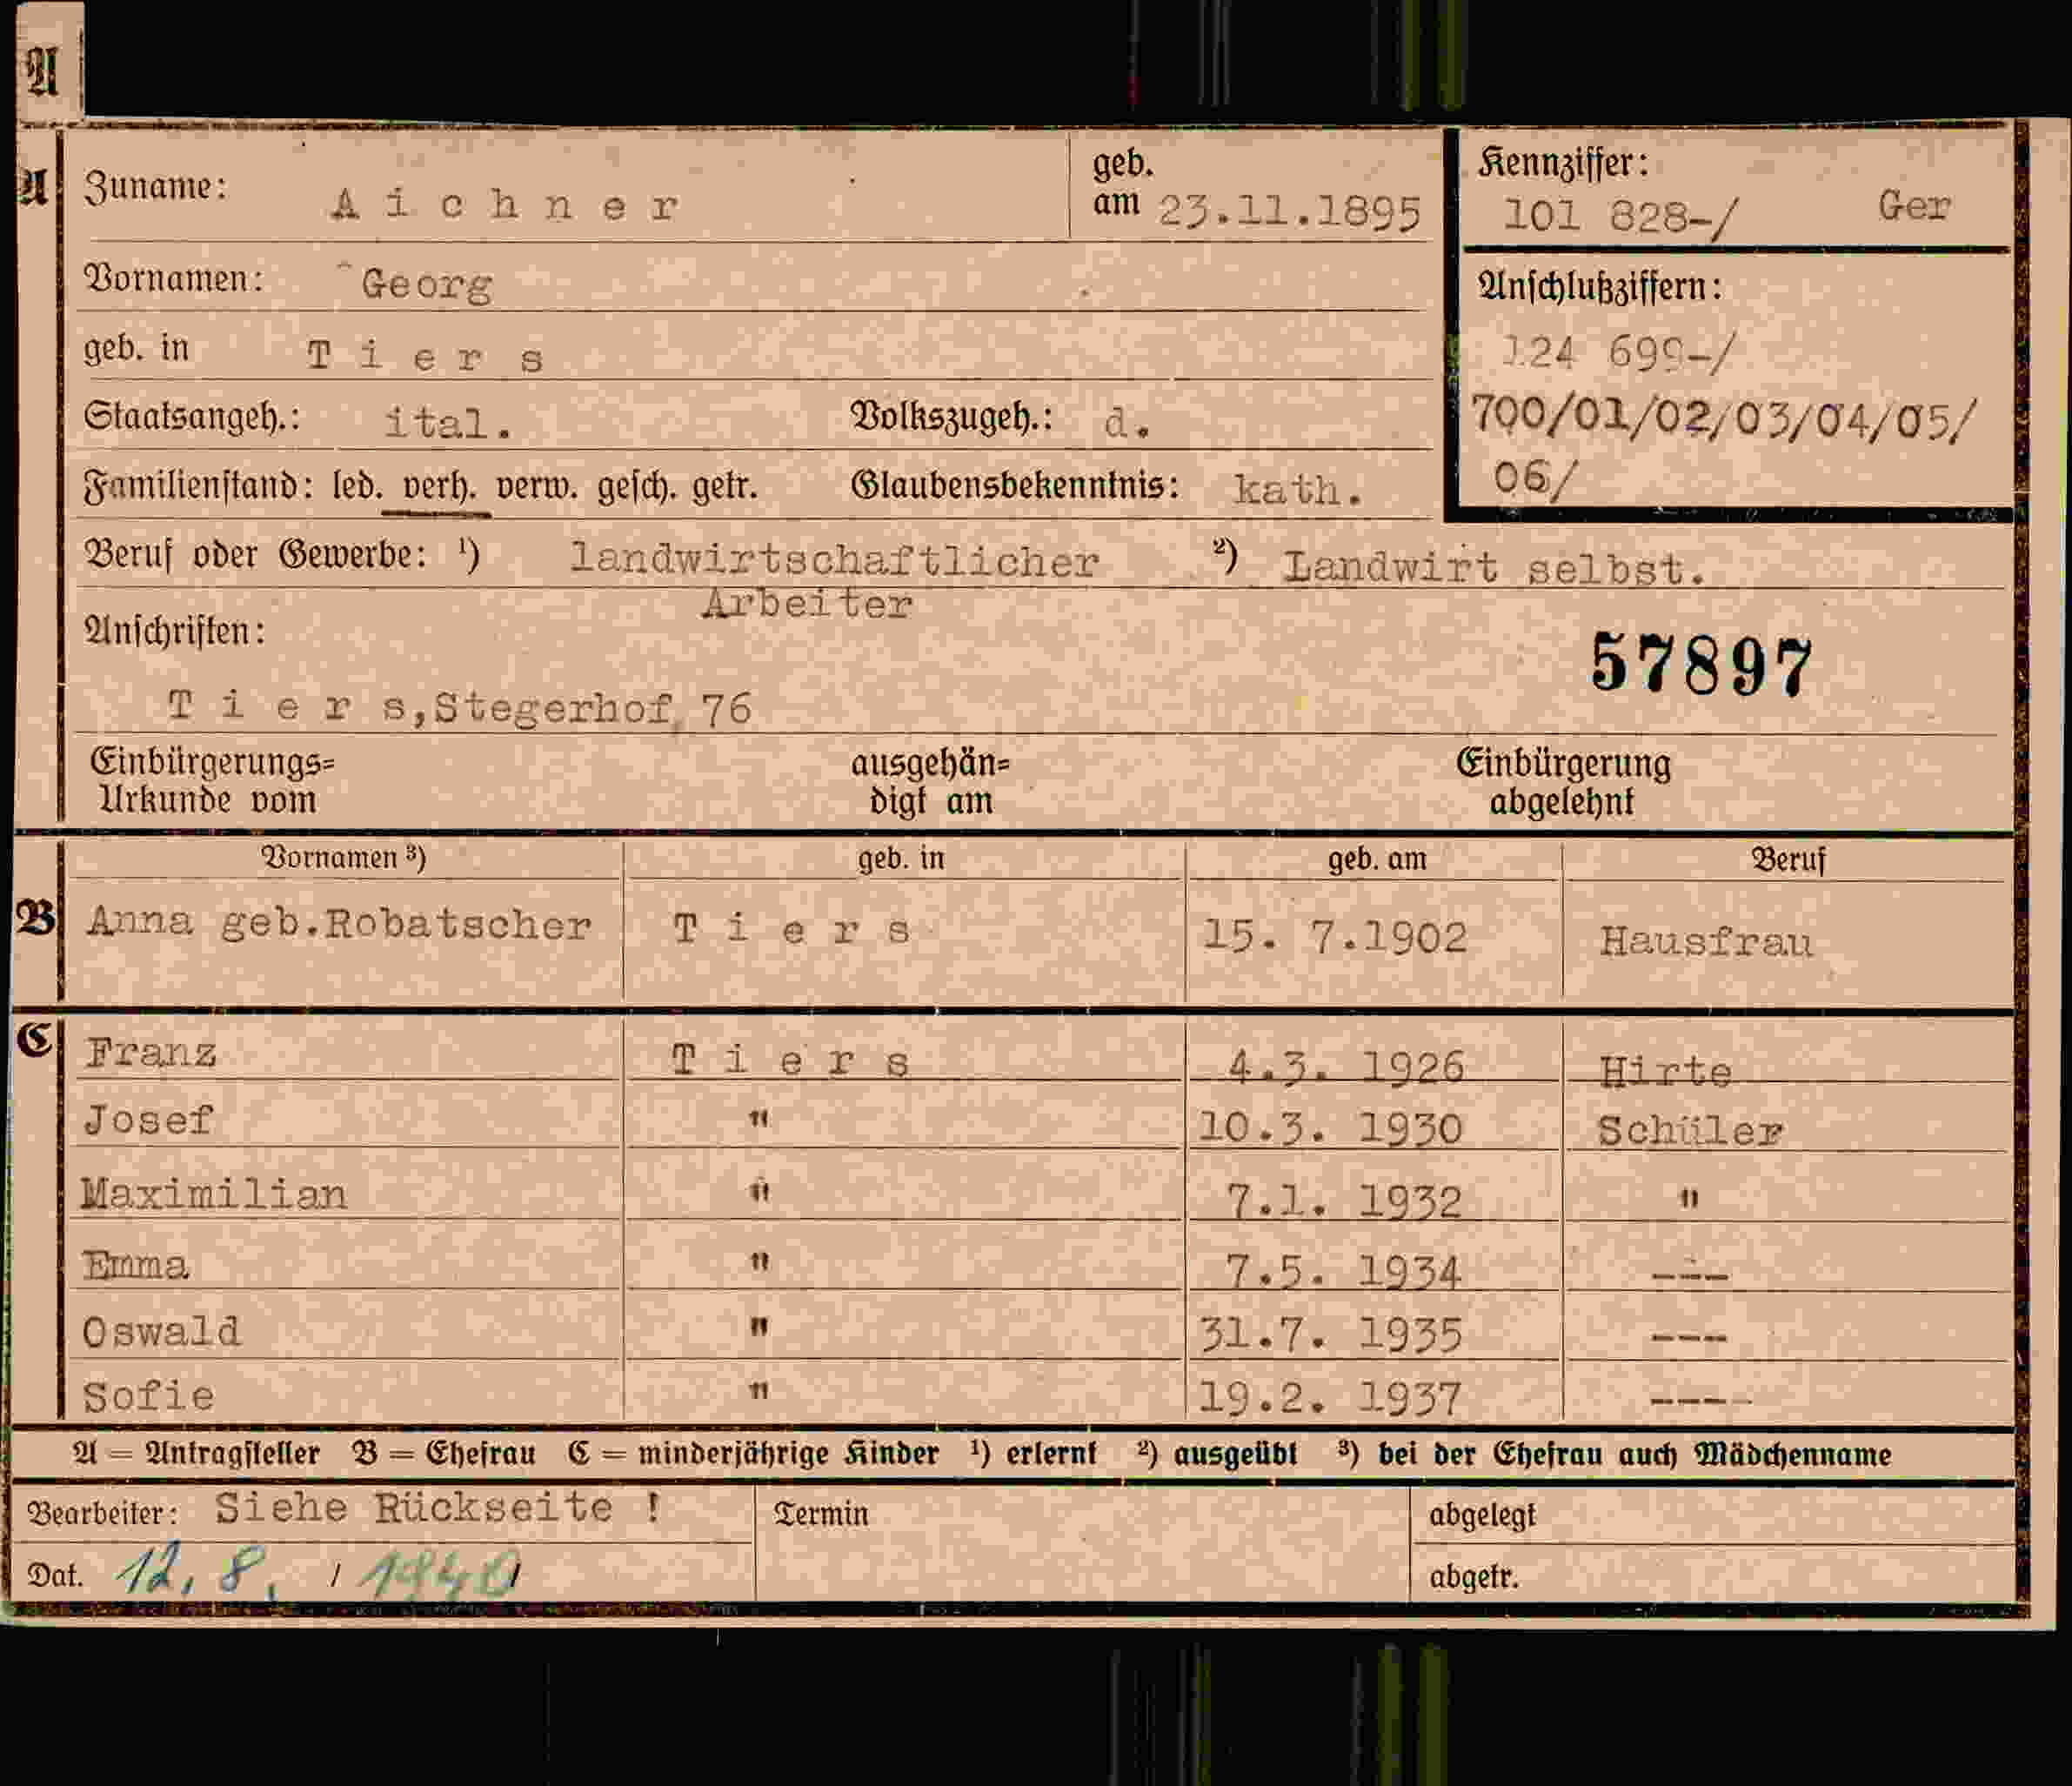This screenshot has height=1786, width=2072.
Task: Click the applicant's birthplace "Tiers" below Georg
Action: 426,356
